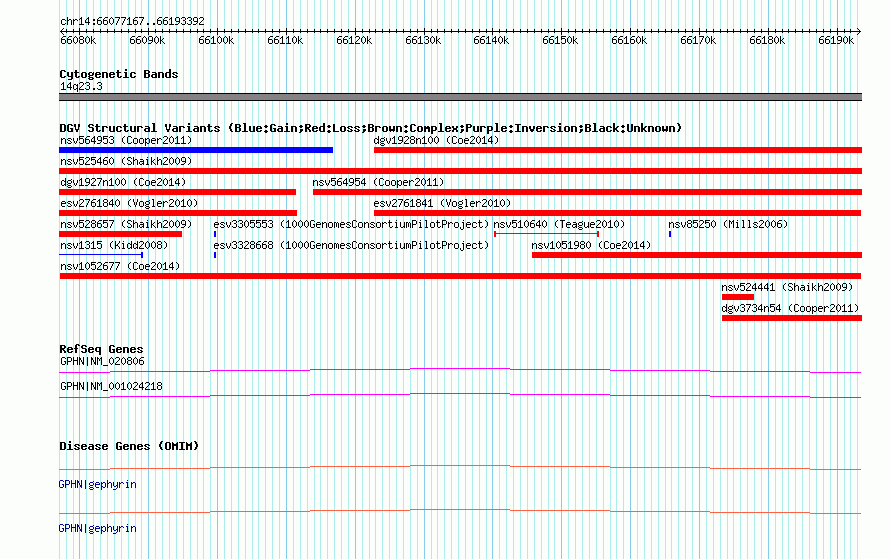Open esv3305553 1000Genomes pilot variant label
This screenshot has height=559, width=890.
351,224
